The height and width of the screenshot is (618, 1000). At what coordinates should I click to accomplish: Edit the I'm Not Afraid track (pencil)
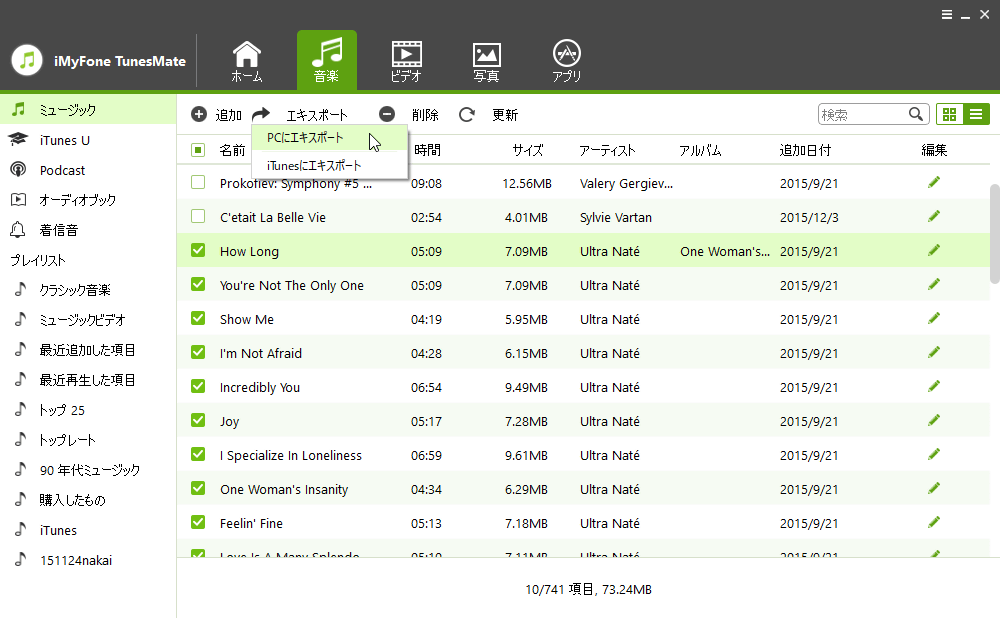pyautogui.click(x=934, y=352)
